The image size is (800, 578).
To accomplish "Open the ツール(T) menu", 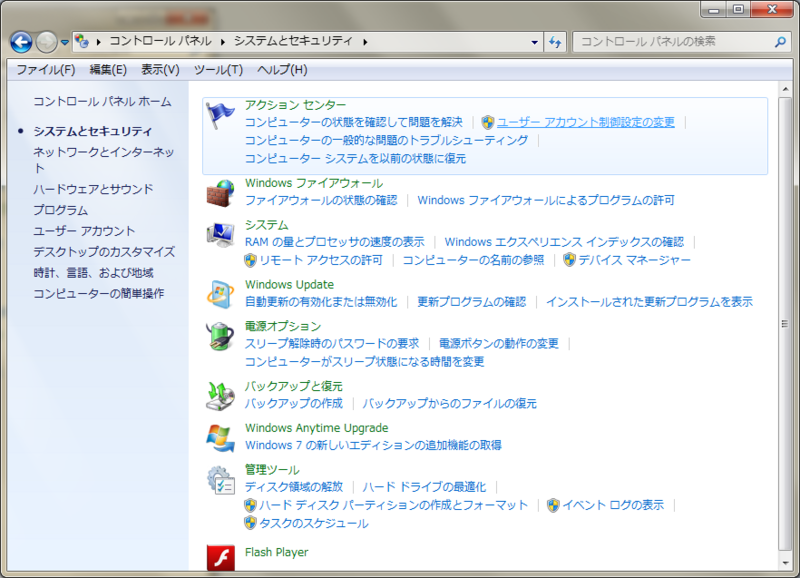I will tap(218, 69).
